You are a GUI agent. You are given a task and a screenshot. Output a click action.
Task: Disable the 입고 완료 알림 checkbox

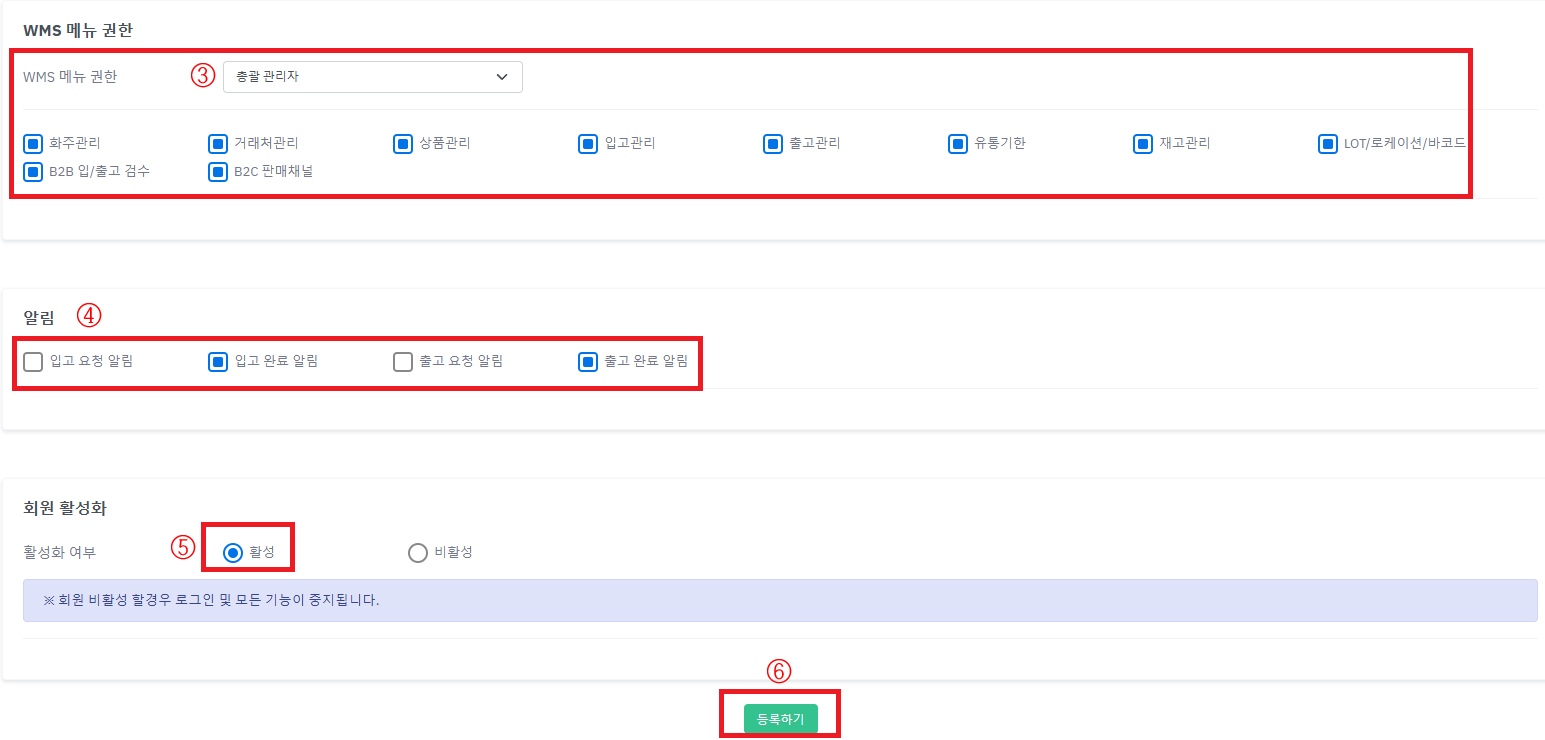tap(218, 362)
